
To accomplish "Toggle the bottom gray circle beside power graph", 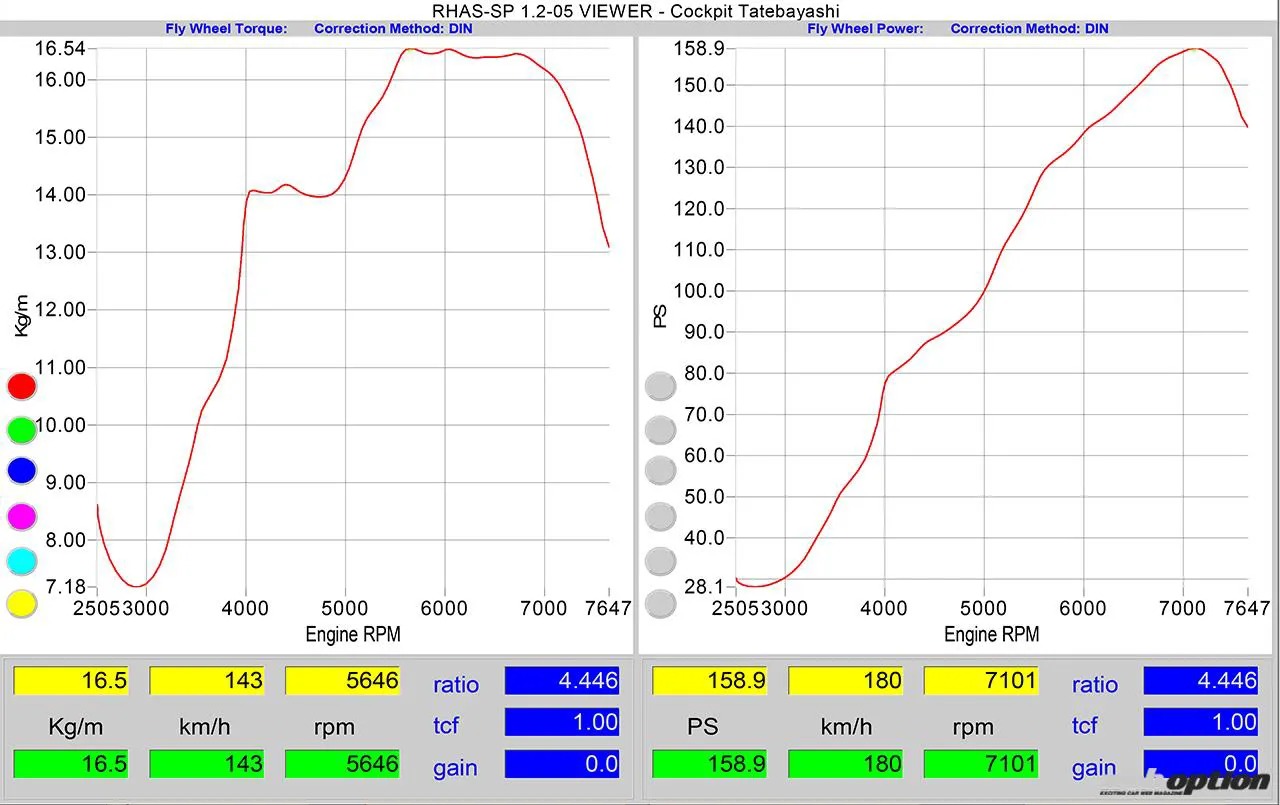I will (660, 603).
